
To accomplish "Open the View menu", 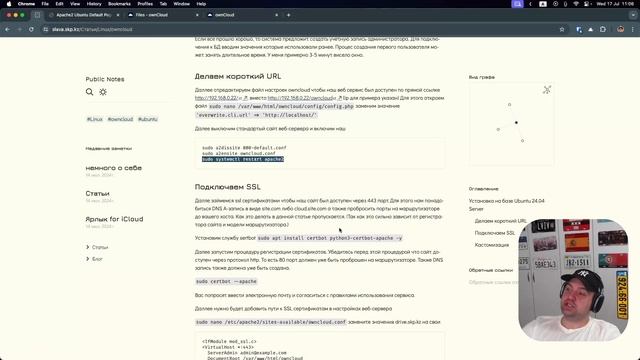I will (75, 4).
